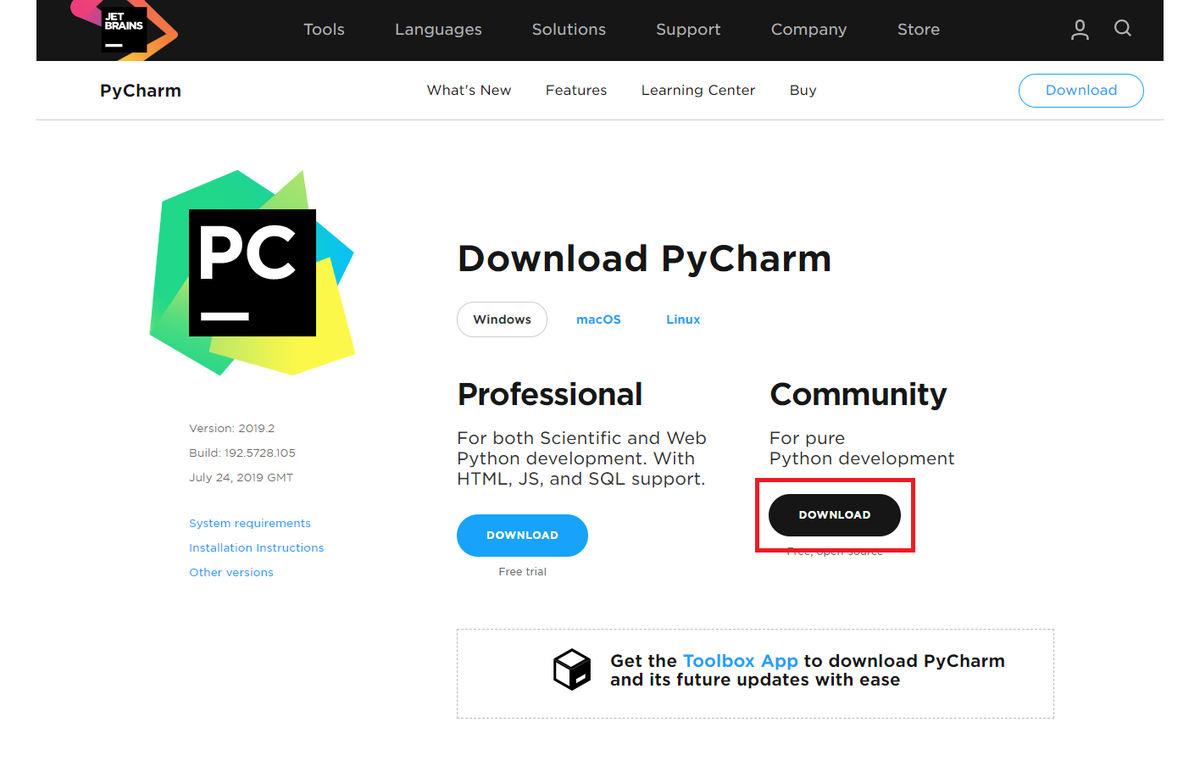This screenshot has height=783, width=1200.
Task: Click the Toolbox App cube icon
Action: point(572,669)
